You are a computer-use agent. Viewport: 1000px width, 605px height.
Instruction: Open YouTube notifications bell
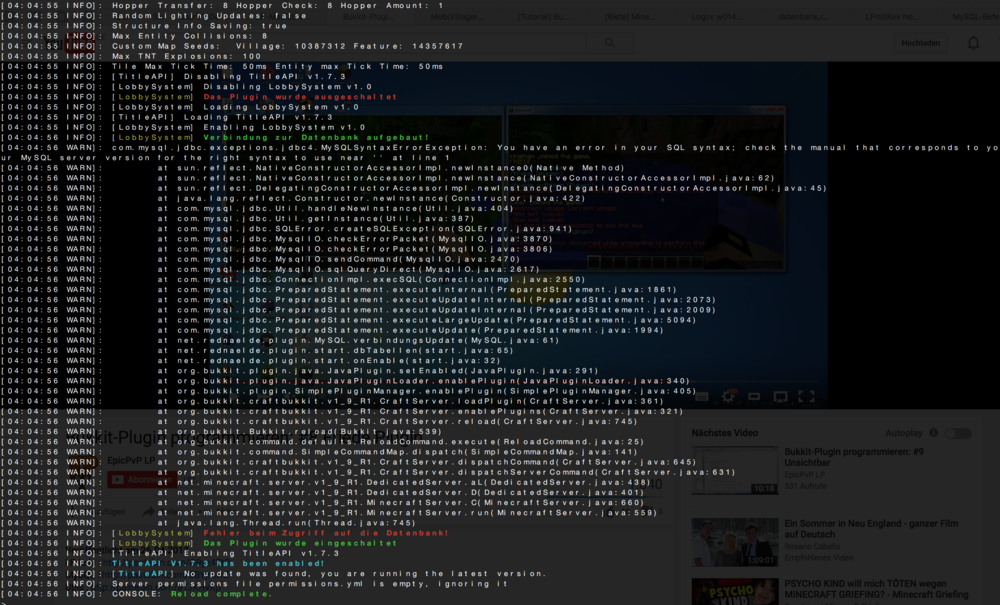click(x=973, y=43)
